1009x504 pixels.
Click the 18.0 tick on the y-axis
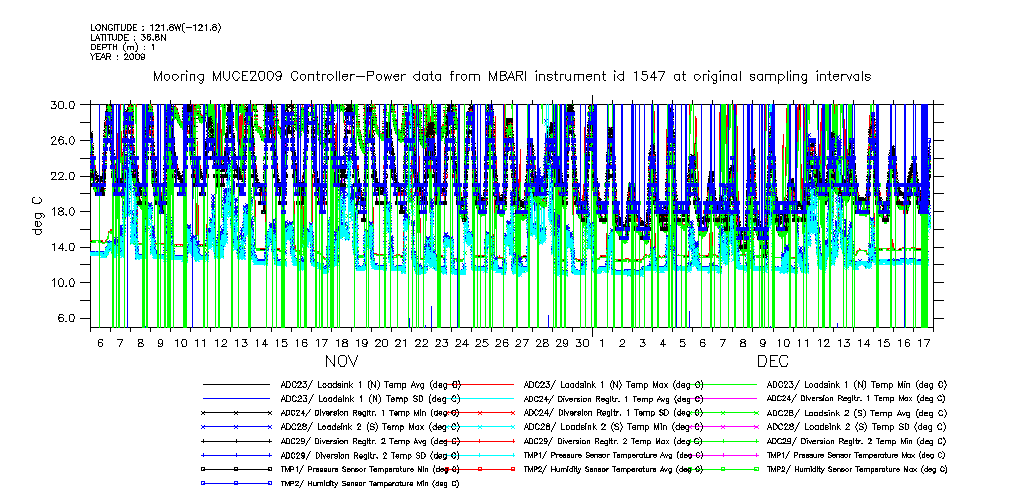click(x=65, y=211)
